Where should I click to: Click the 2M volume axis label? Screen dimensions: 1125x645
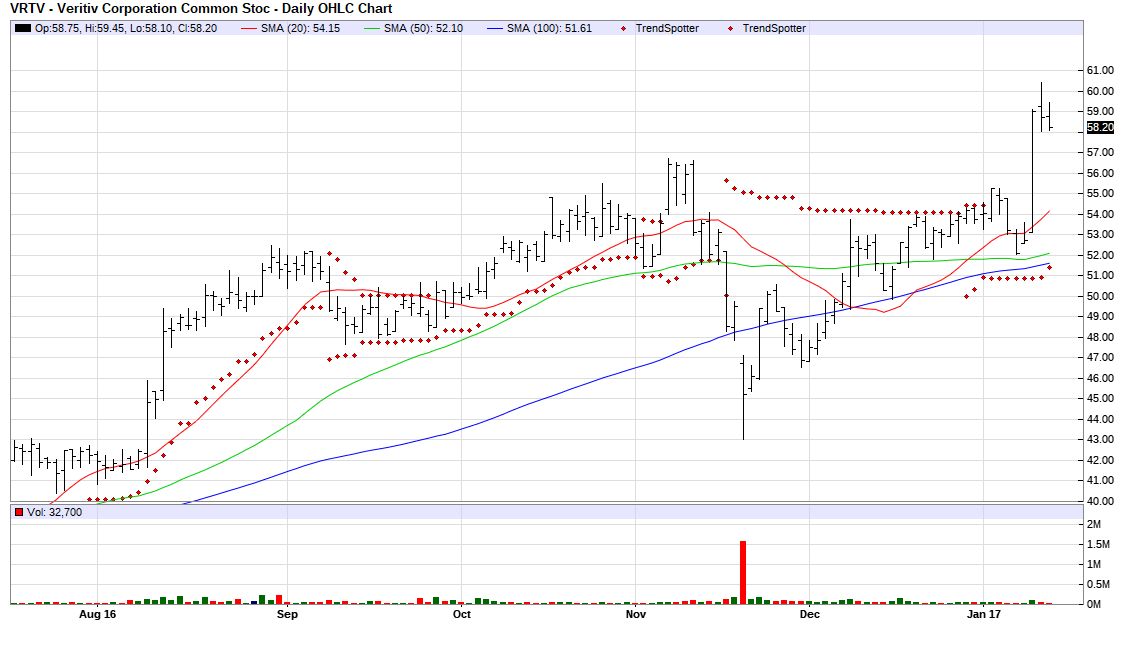[1093, 524]
